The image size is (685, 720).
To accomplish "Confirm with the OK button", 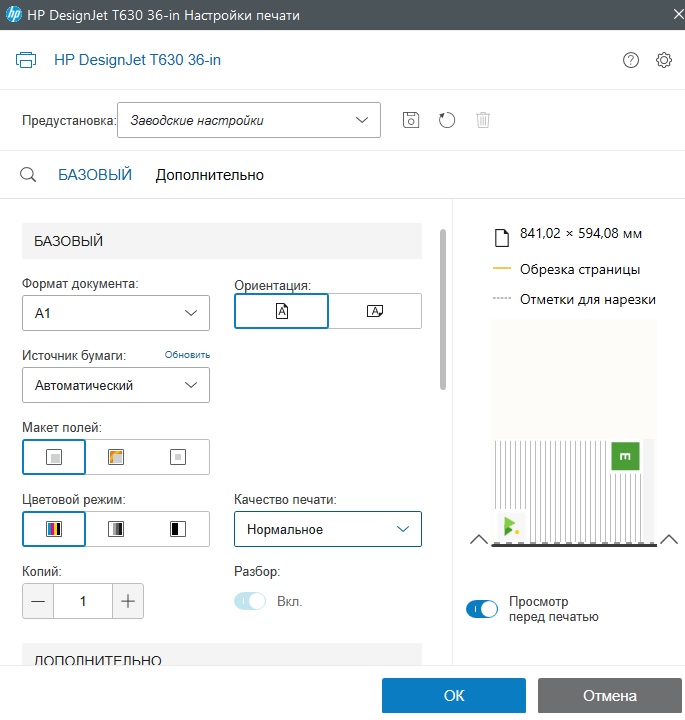I will click(x=454, y=695).
